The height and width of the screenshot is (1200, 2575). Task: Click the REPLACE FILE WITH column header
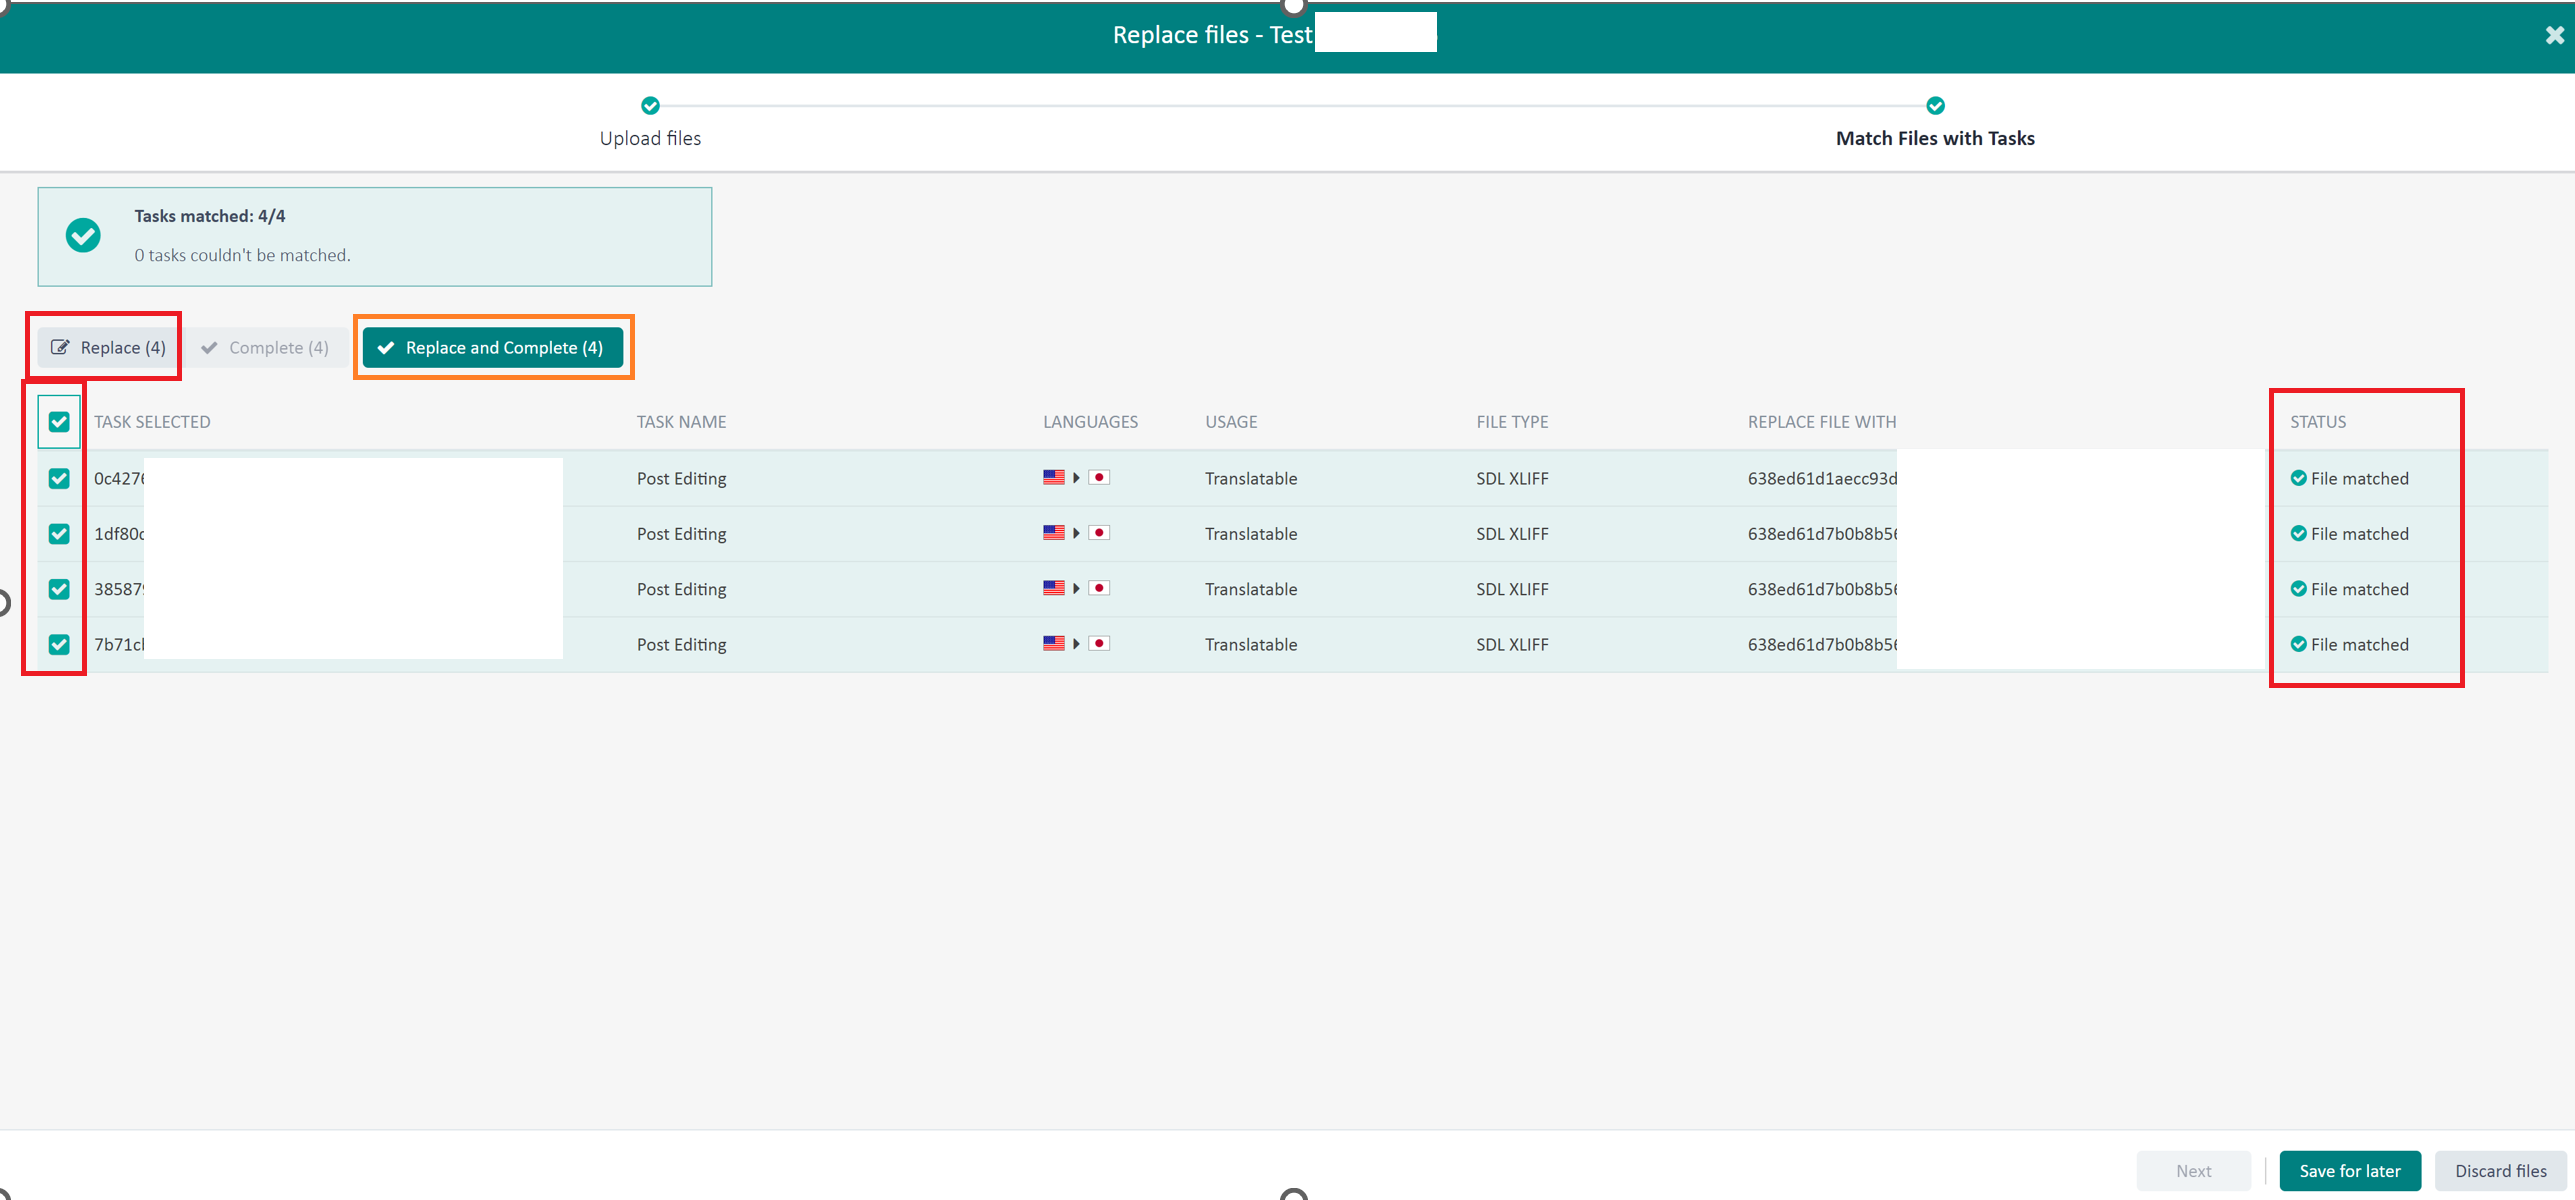[1821, 422]
